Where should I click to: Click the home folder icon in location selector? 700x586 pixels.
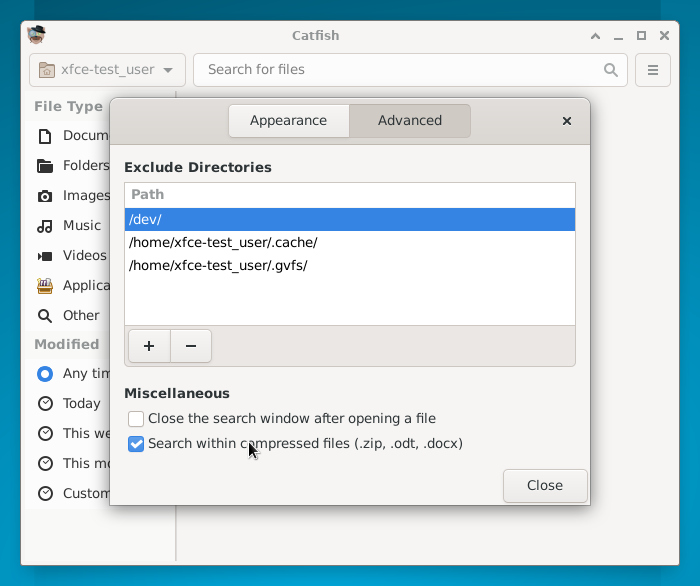point(47,70)
